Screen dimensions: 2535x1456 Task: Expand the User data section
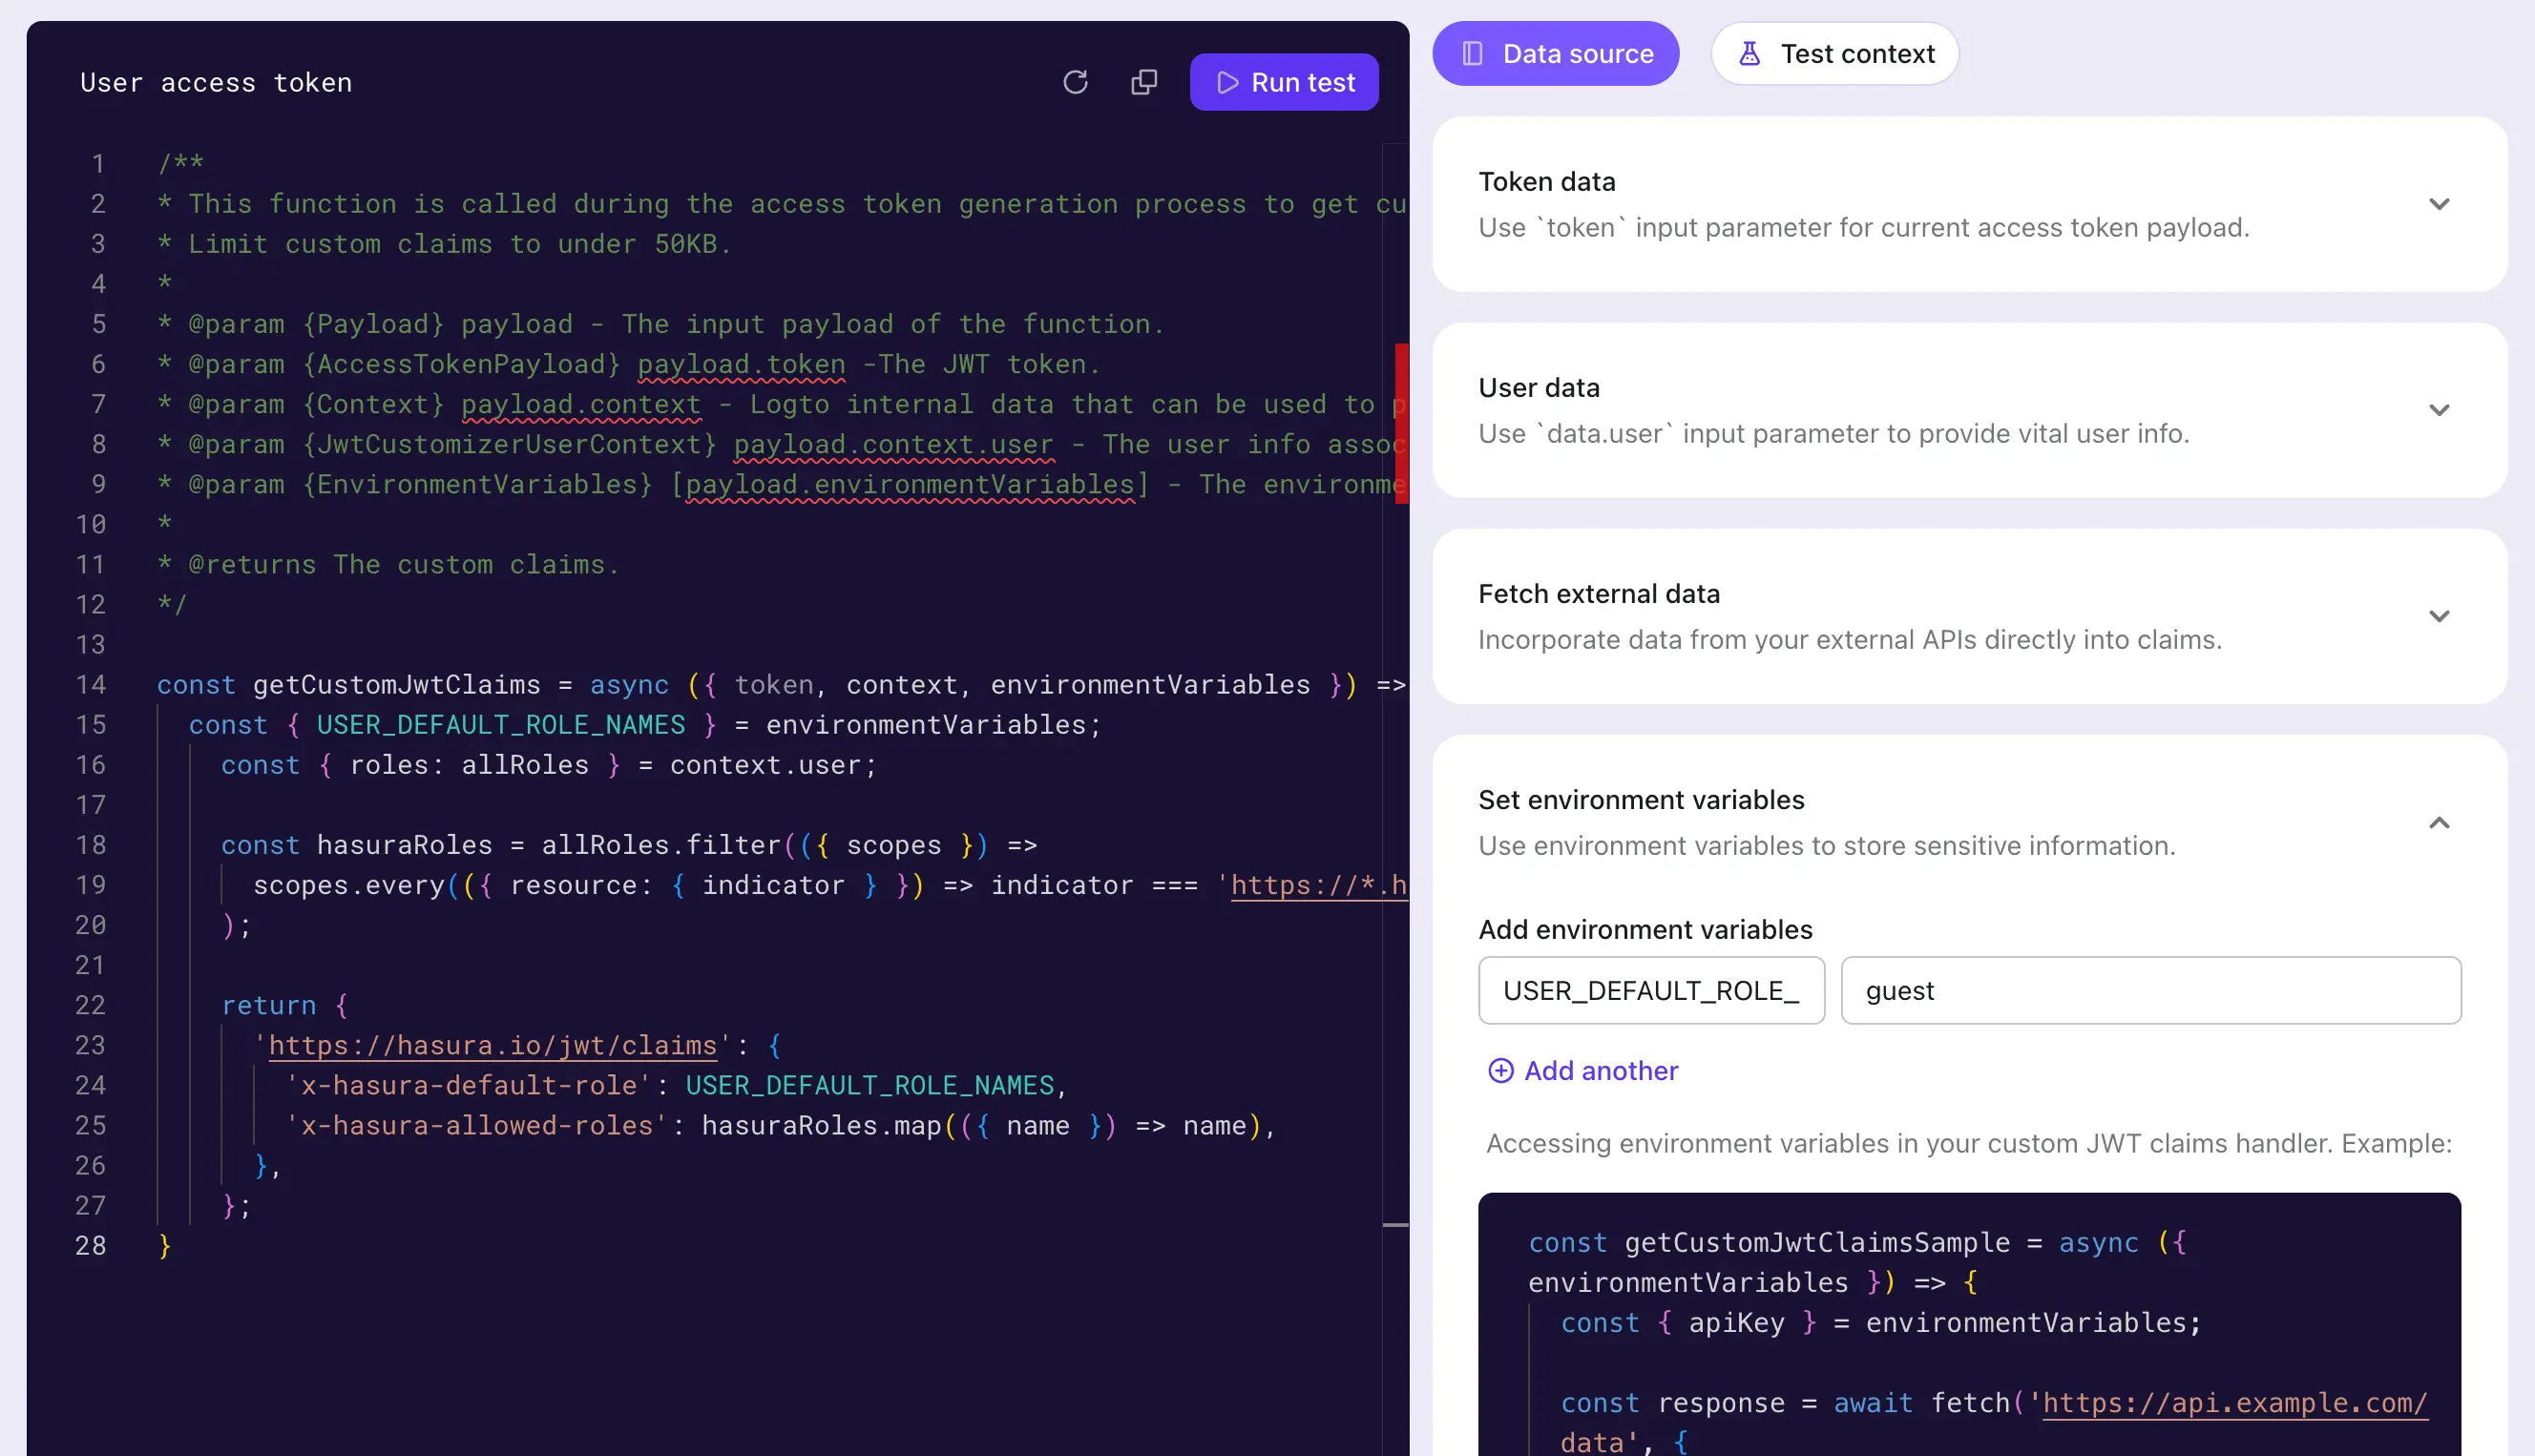click(x=2440, y=410)
